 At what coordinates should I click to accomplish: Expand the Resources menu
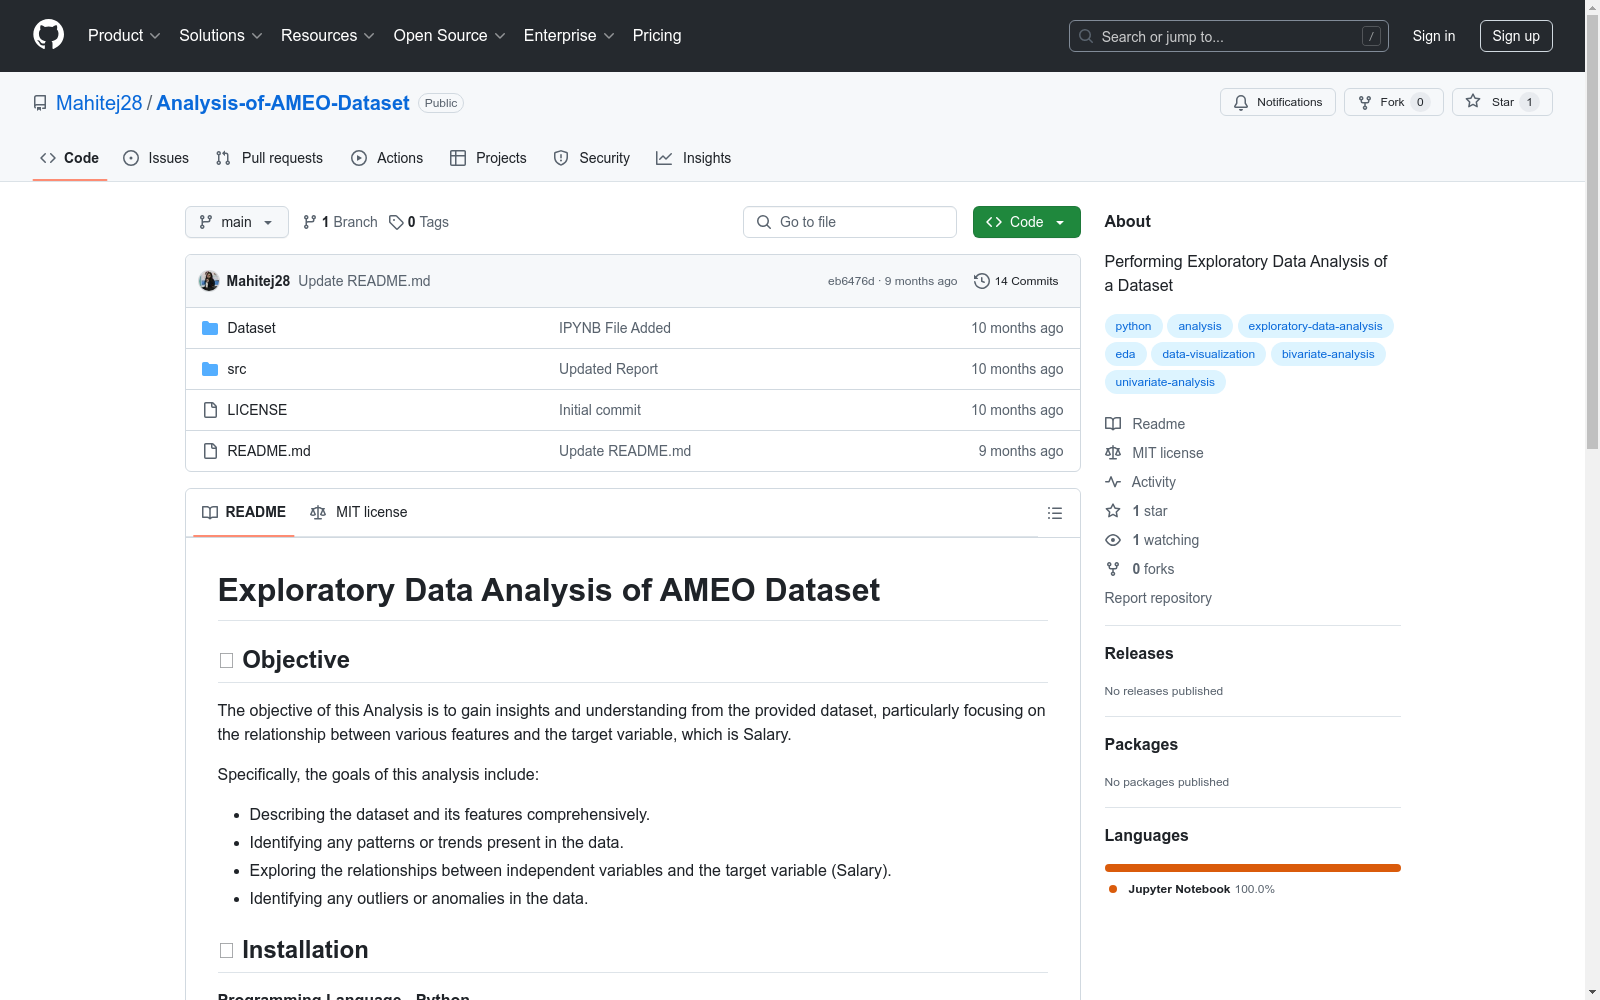click(328, 36)
